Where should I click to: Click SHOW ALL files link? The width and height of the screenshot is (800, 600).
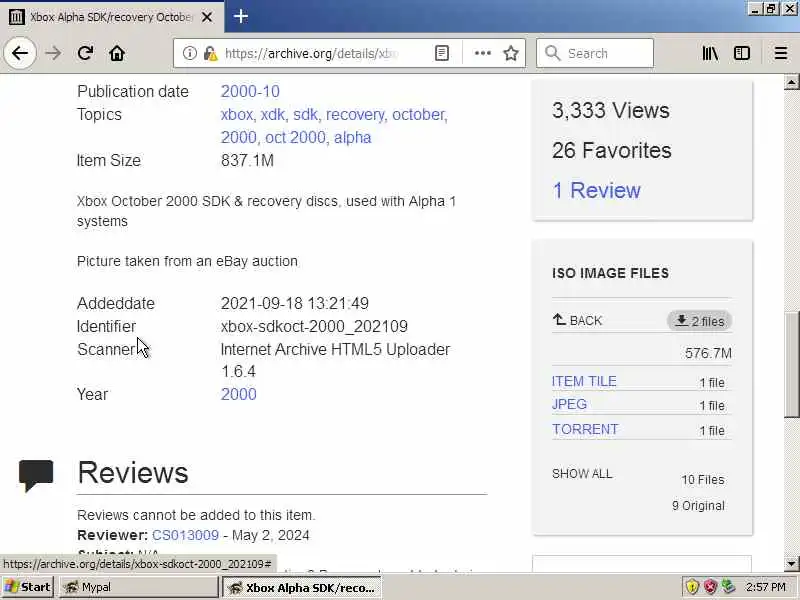582,473
